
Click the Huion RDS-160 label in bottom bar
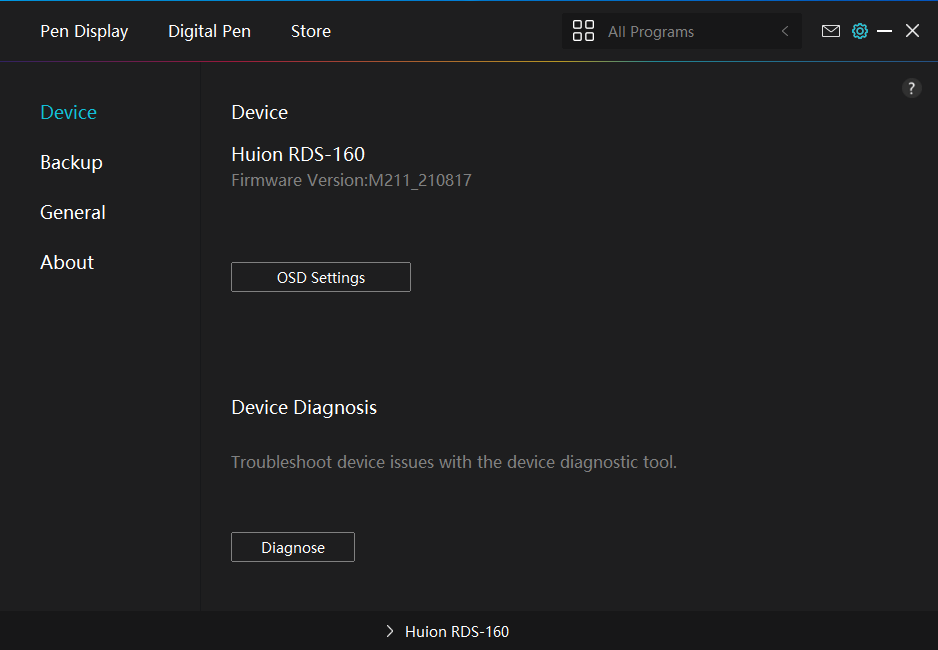tap(457, 631)
